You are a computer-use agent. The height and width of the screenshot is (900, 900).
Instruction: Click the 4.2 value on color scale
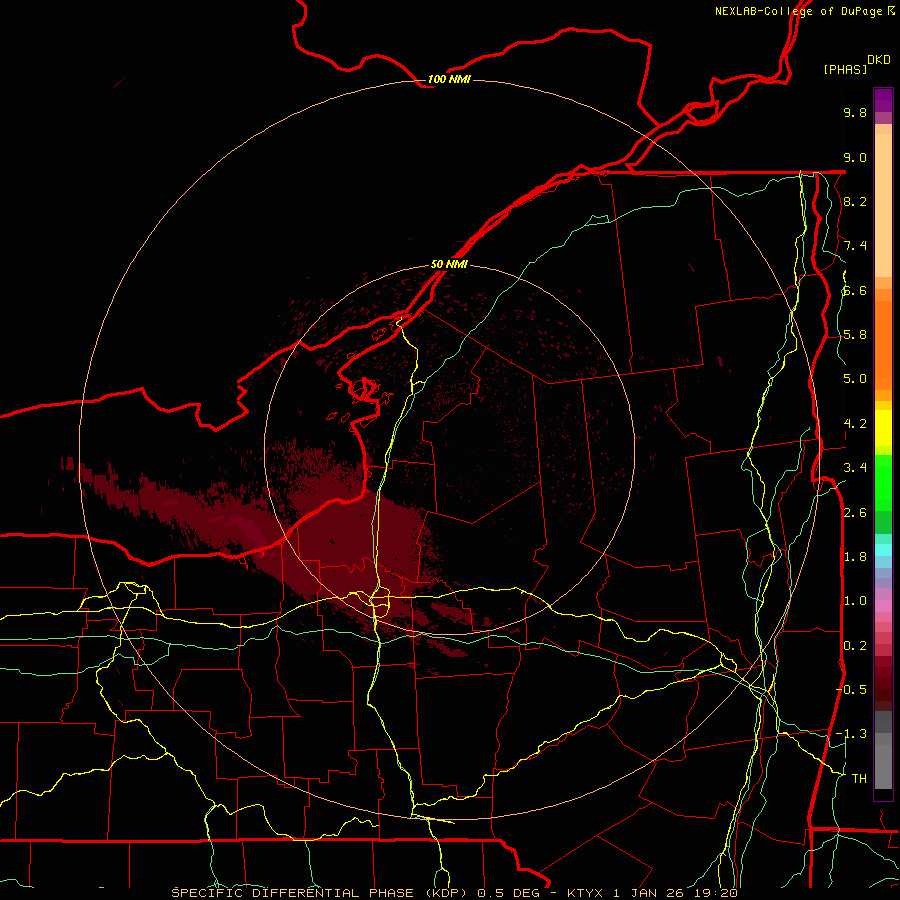click(x=855, y=424)
